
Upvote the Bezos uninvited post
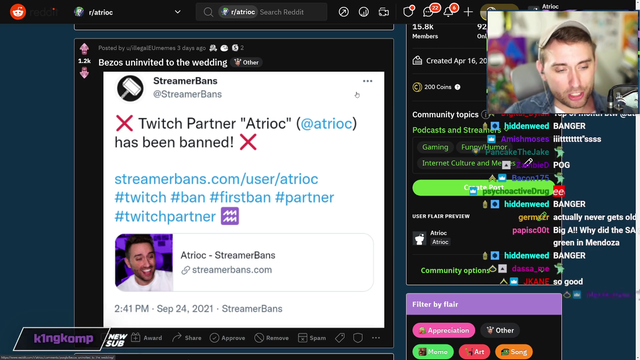[84, 49]
